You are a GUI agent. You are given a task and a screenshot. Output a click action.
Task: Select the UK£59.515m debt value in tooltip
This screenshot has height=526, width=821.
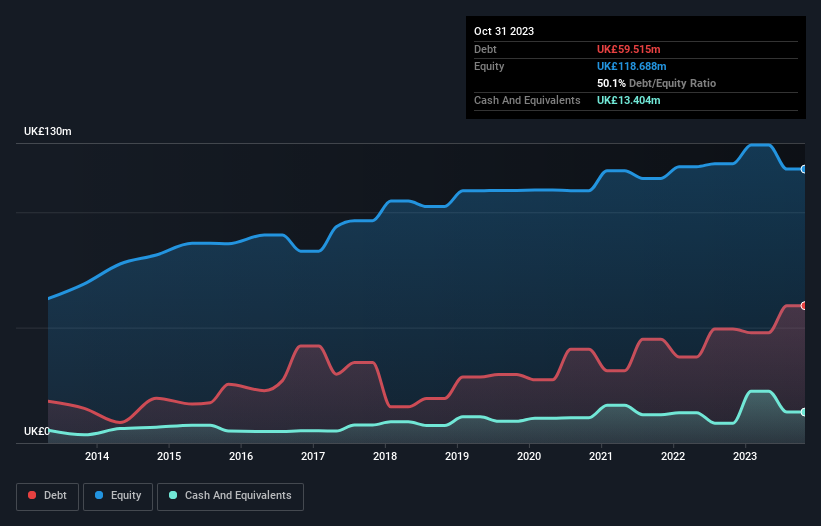tap(629, 49)
